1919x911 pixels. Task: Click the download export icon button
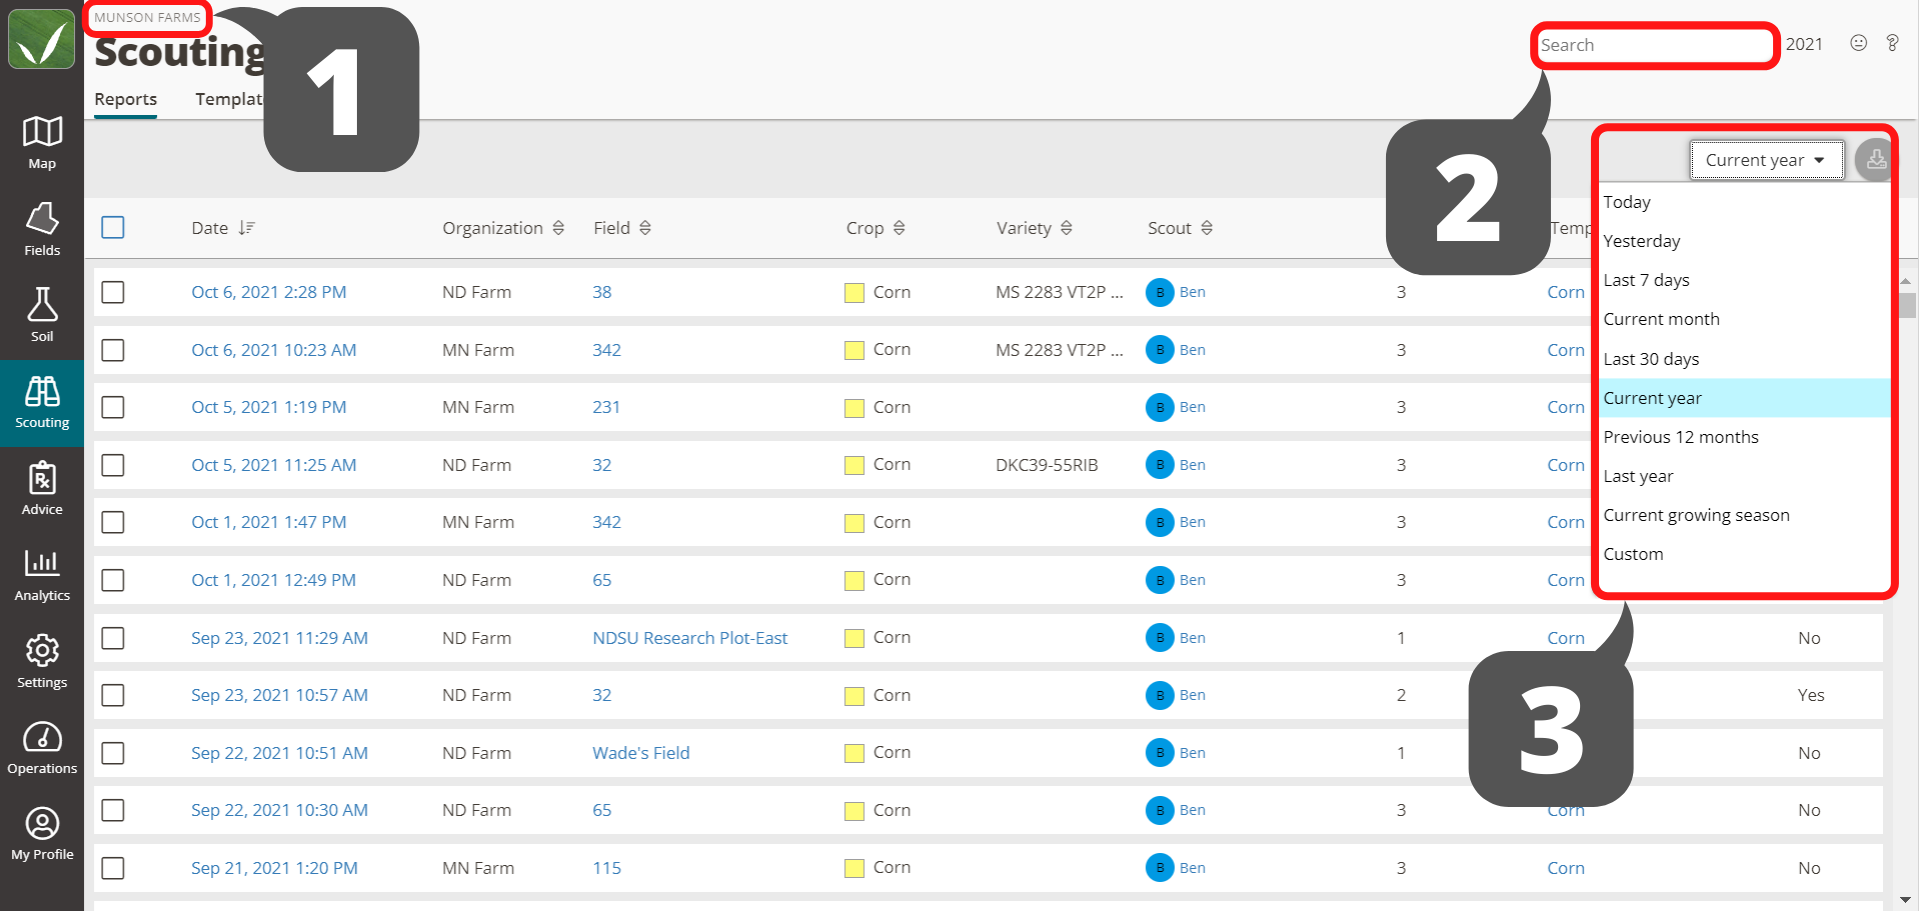click(1875, 160)
